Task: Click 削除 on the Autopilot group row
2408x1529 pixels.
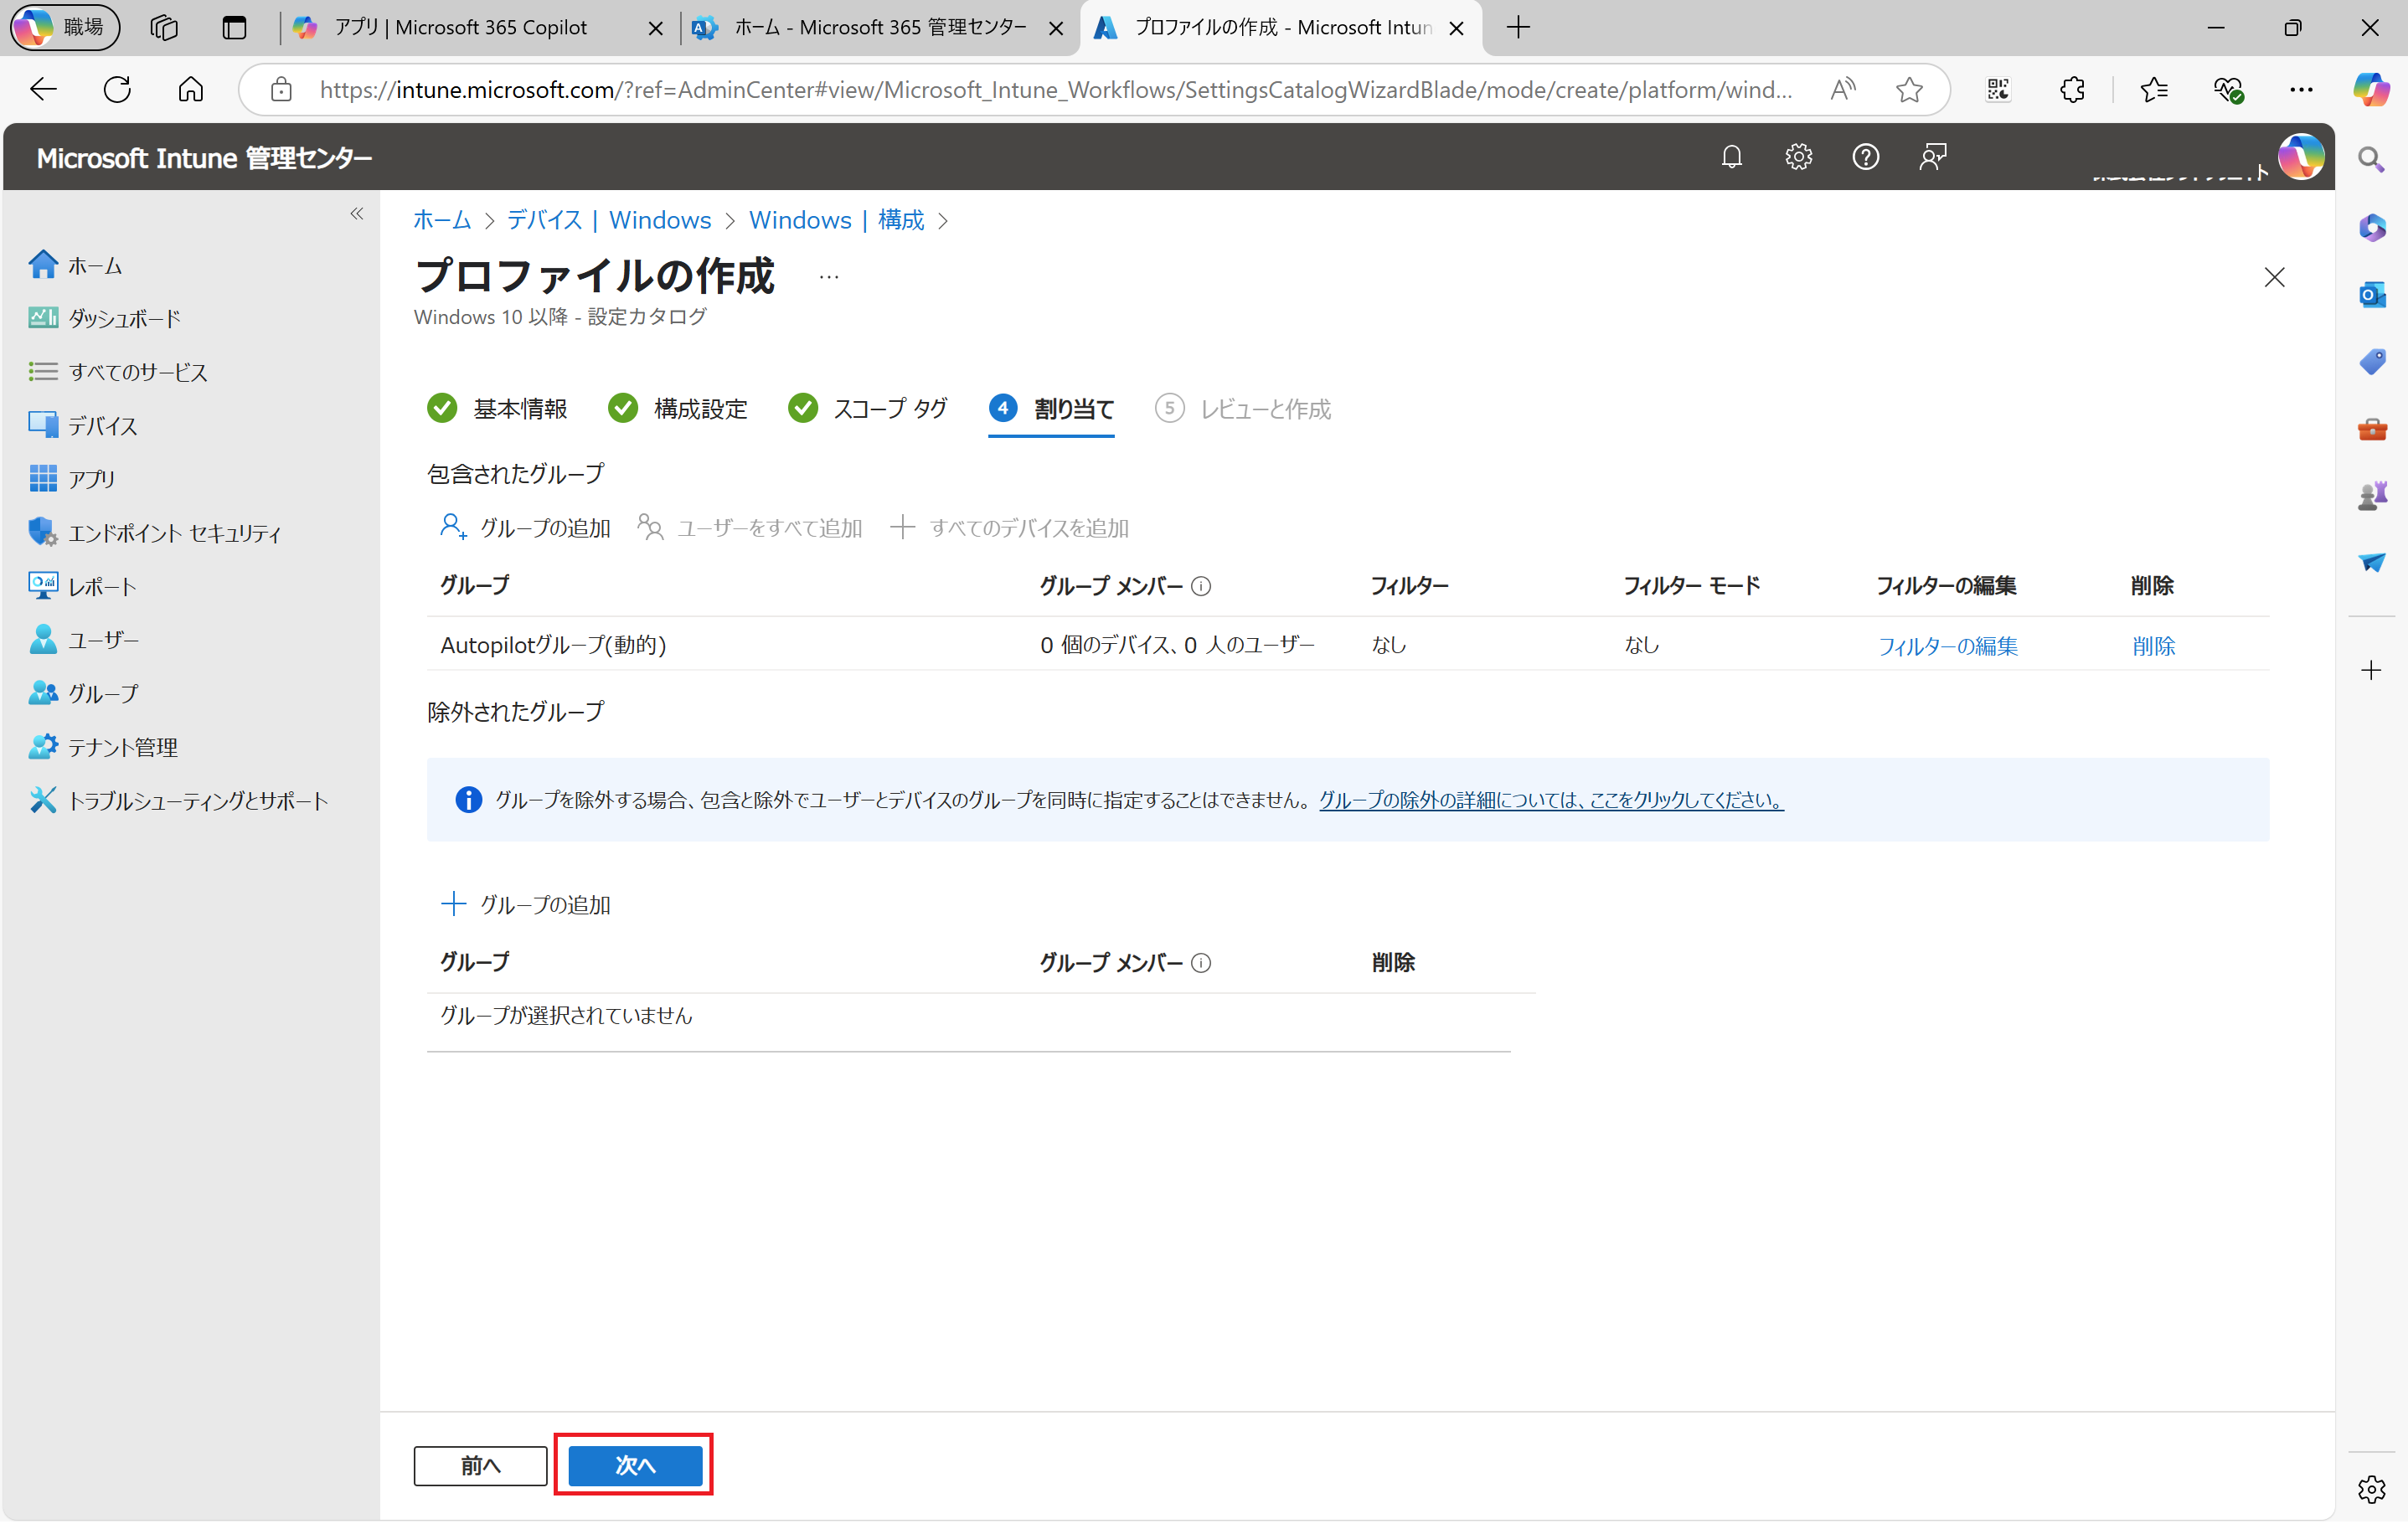Action: click(2153, 645)
